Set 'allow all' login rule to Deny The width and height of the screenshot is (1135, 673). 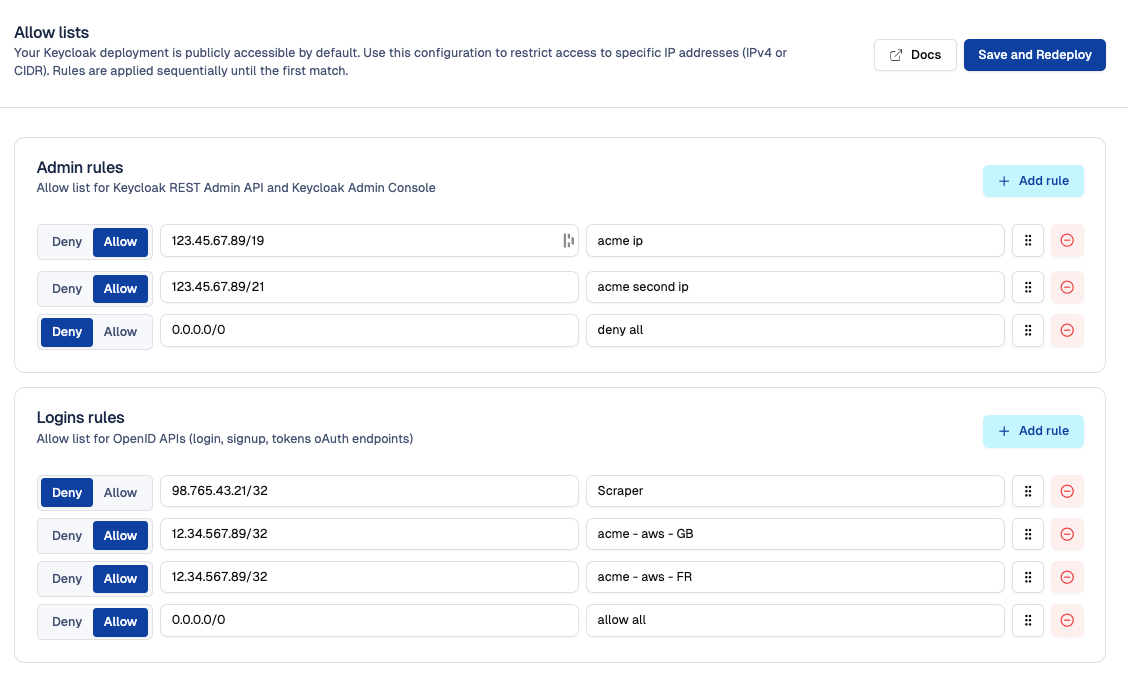click(x=67, y=622)
